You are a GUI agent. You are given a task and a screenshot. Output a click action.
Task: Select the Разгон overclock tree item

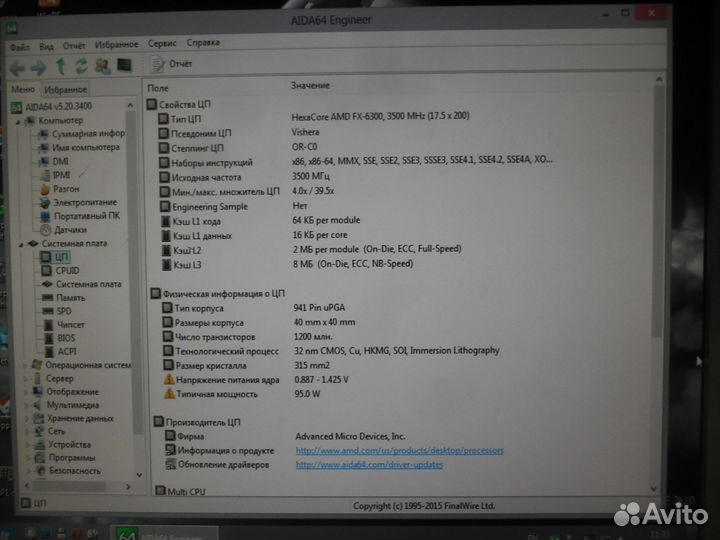coord(66,188)
